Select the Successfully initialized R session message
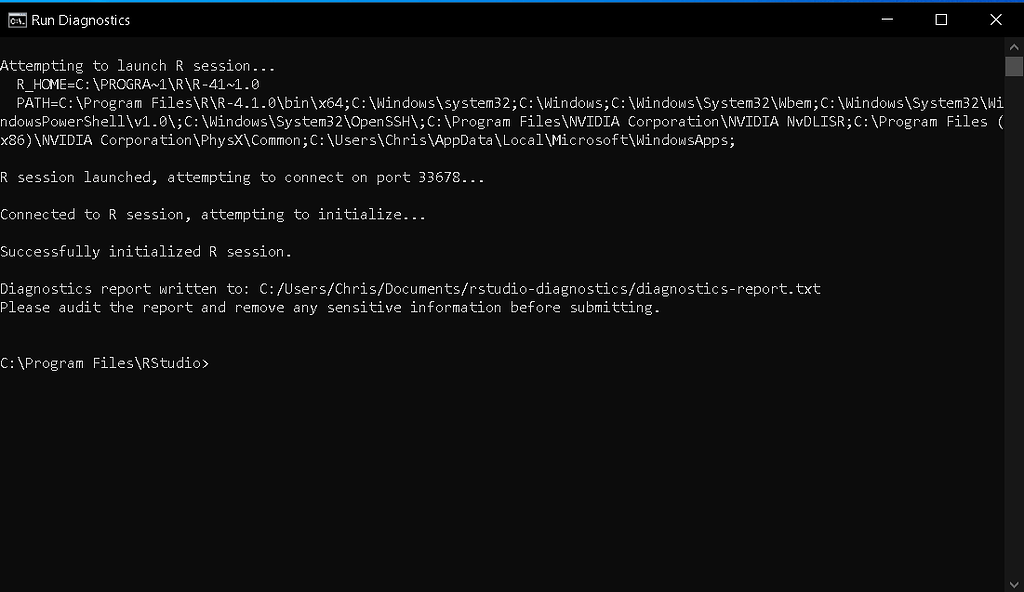 click(145, 251)
